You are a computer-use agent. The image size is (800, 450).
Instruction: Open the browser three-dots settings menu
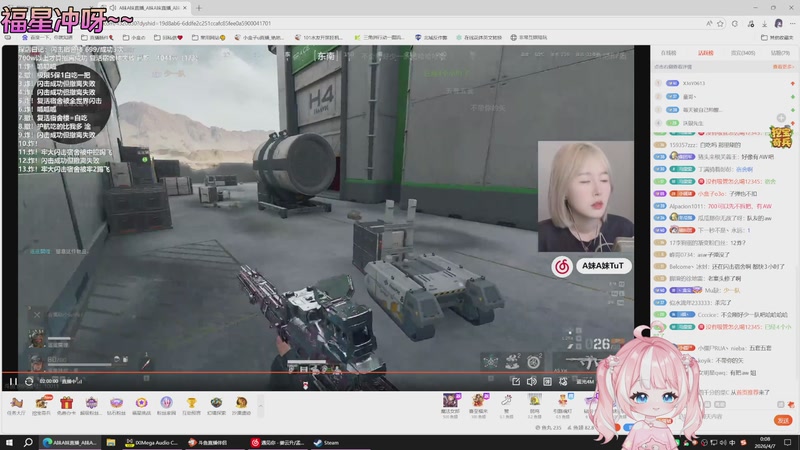pyautogui.click(x=792, y=23)
